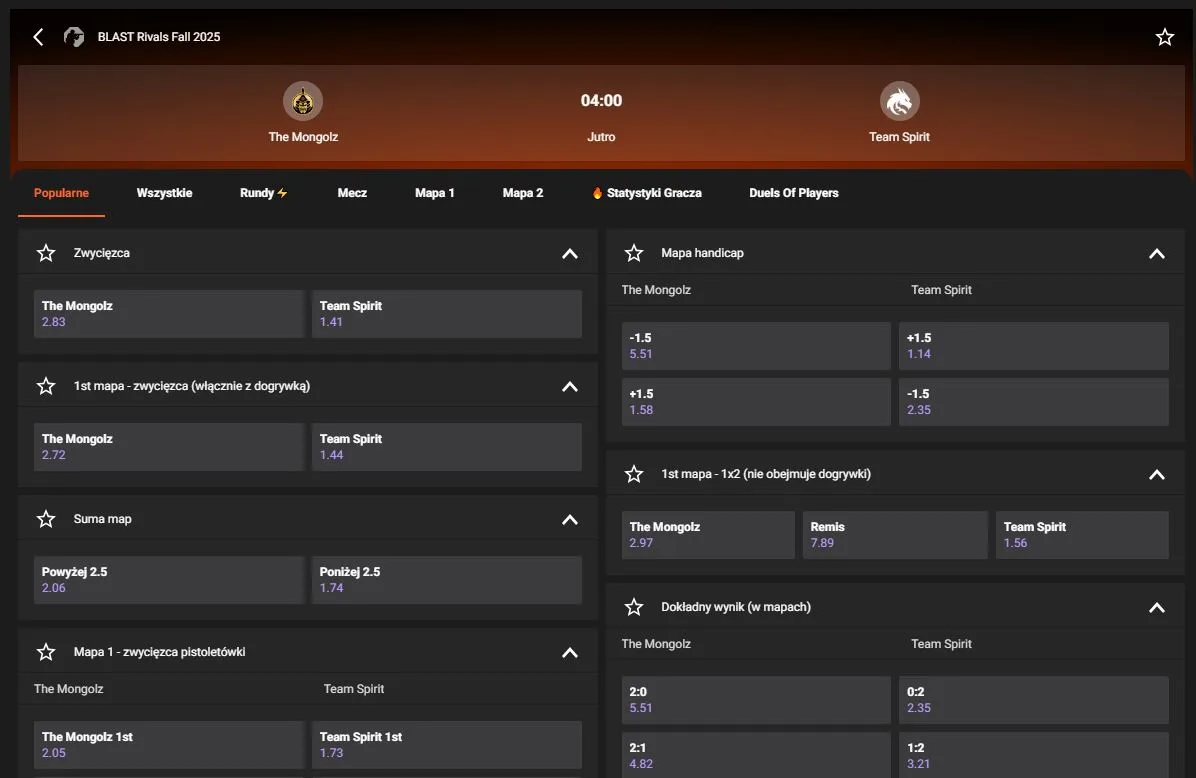Star the Zwycięzca market
The width and height of the screenshot is (1196, 778).
click(46, 253)
